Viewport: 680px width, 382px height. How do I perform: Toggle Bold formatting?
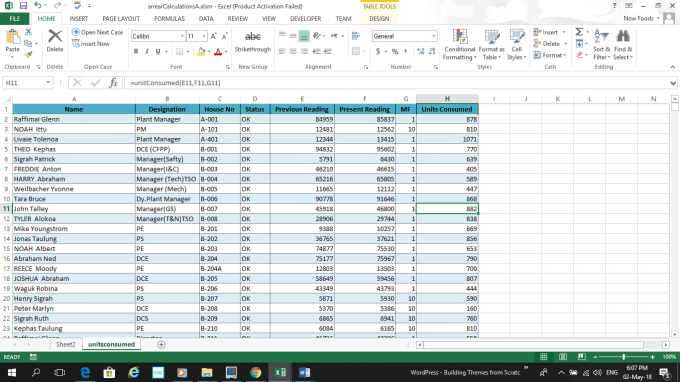point(136,52)
